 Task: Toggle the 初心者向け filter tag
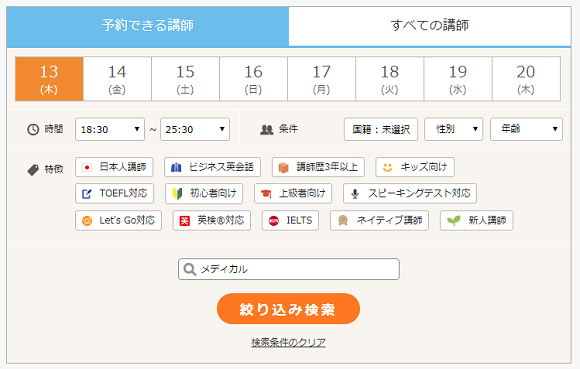[x=204, y=193]
